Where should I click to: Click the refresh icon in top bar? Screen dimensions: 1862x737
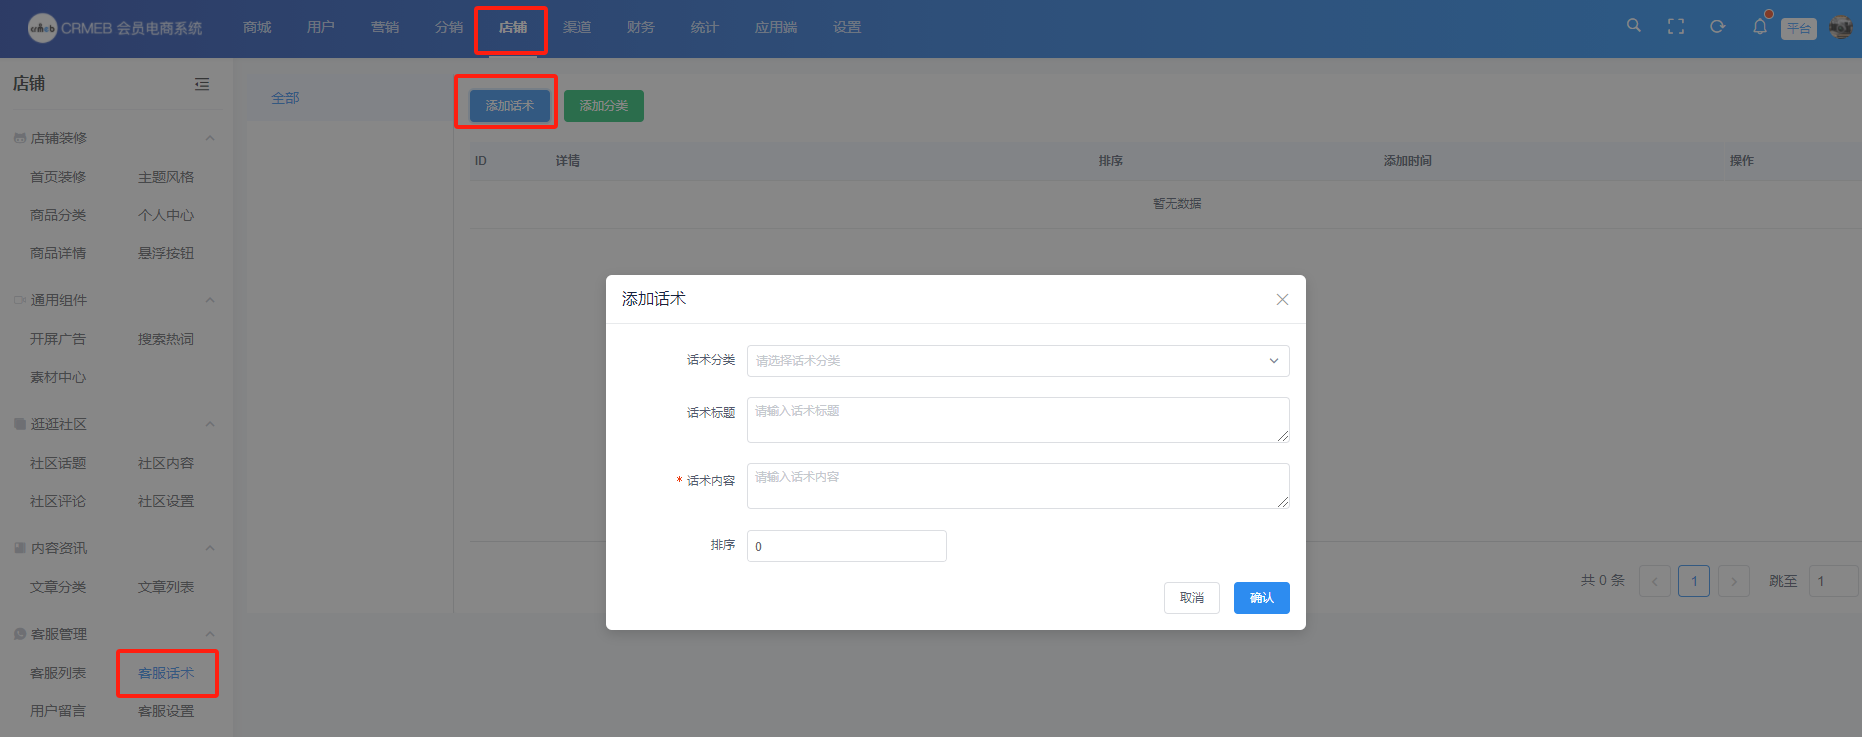pyautogui.click(x=1717, y=27)
